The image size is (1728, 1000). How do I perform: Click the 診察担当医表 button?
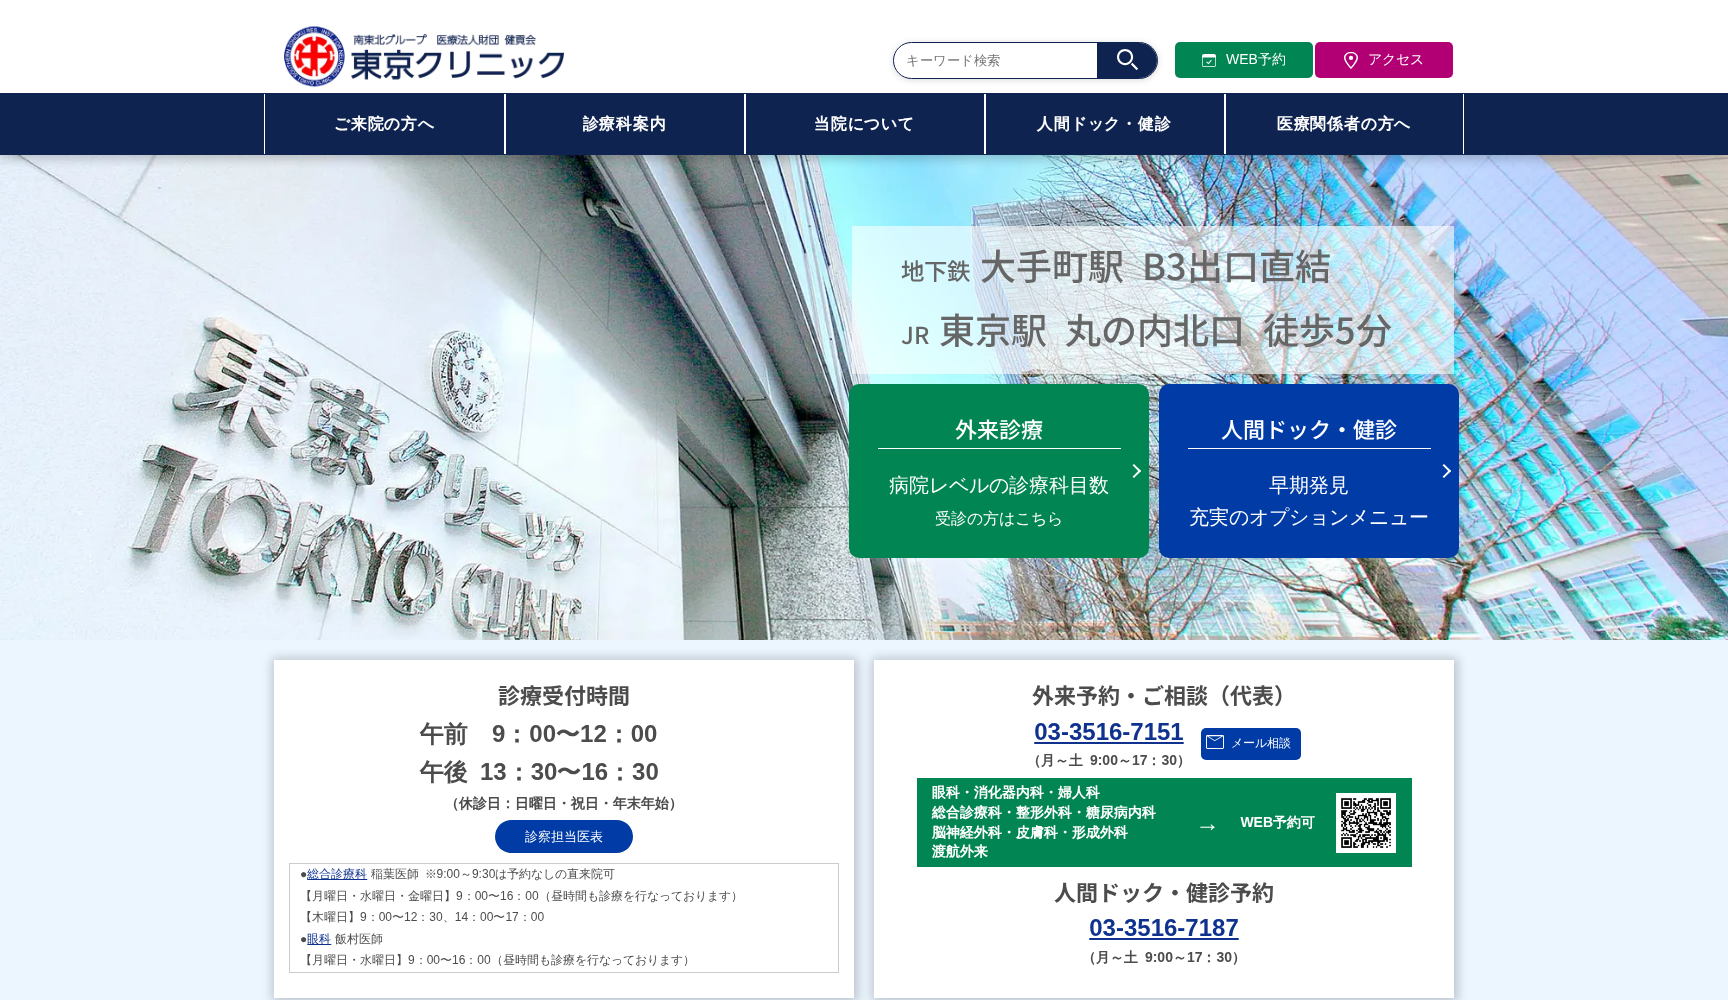click(563, 837)
